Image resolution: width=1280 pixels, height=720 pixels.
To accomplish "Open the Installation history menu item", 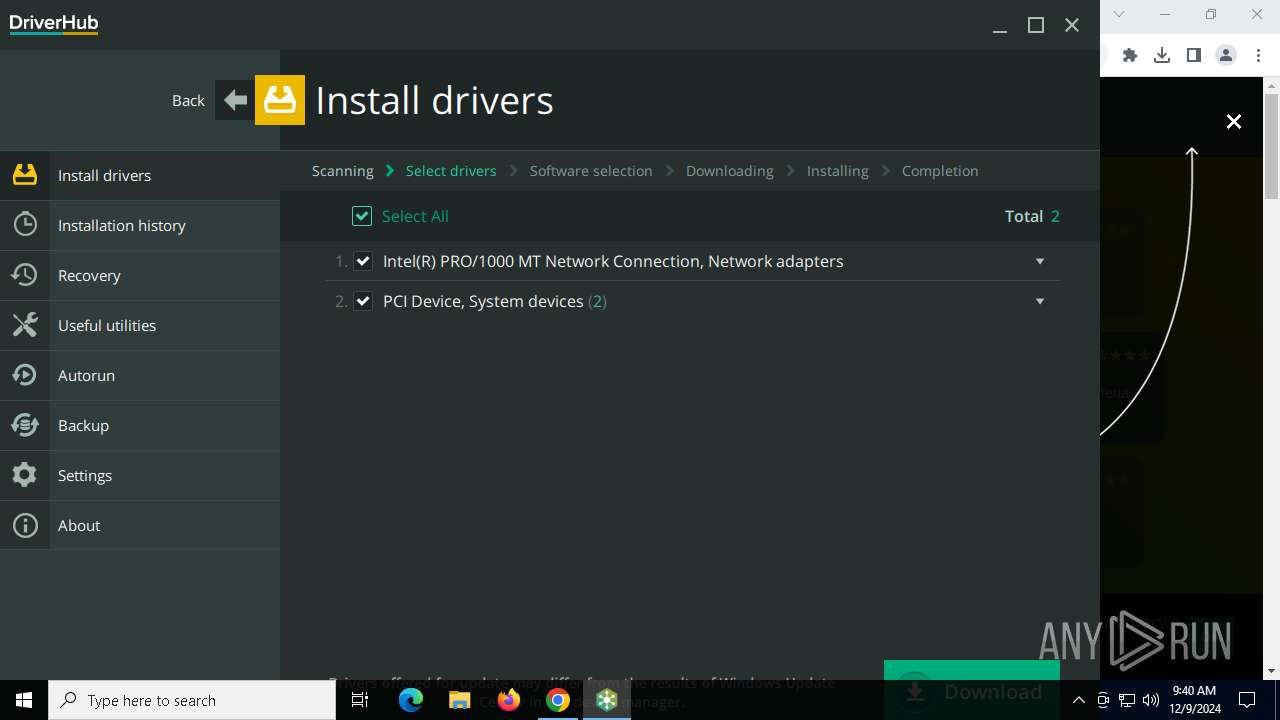I will click(140, 225).
